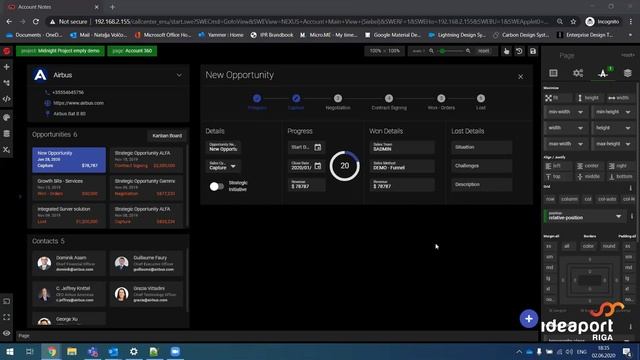
Task: Click the eye preview icon at bottom left
Action: [x=7, y=333]
